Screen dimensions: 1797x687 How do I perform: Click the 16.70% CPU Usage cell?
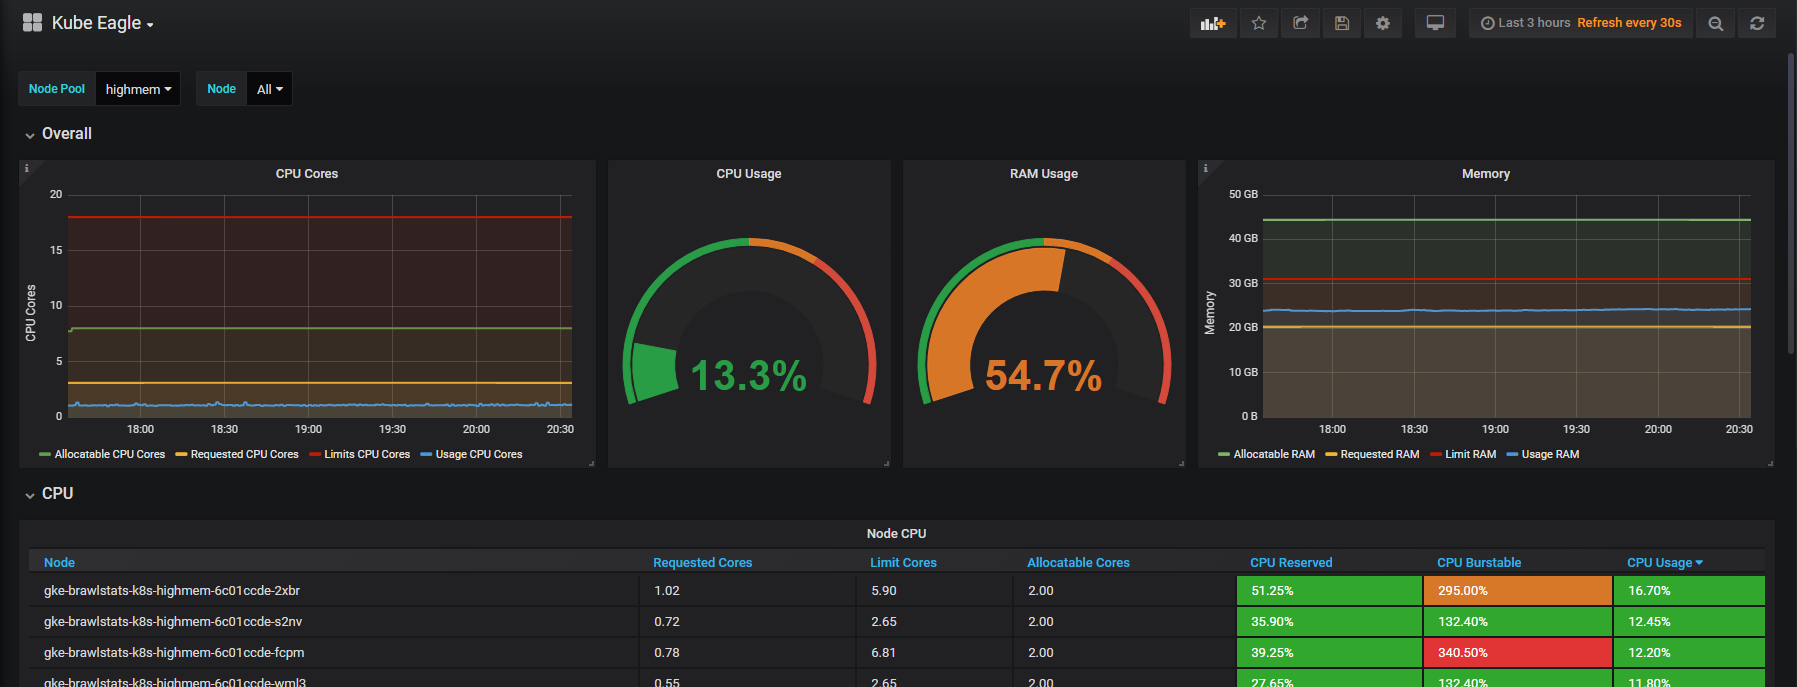click(x=1689, y=591)
